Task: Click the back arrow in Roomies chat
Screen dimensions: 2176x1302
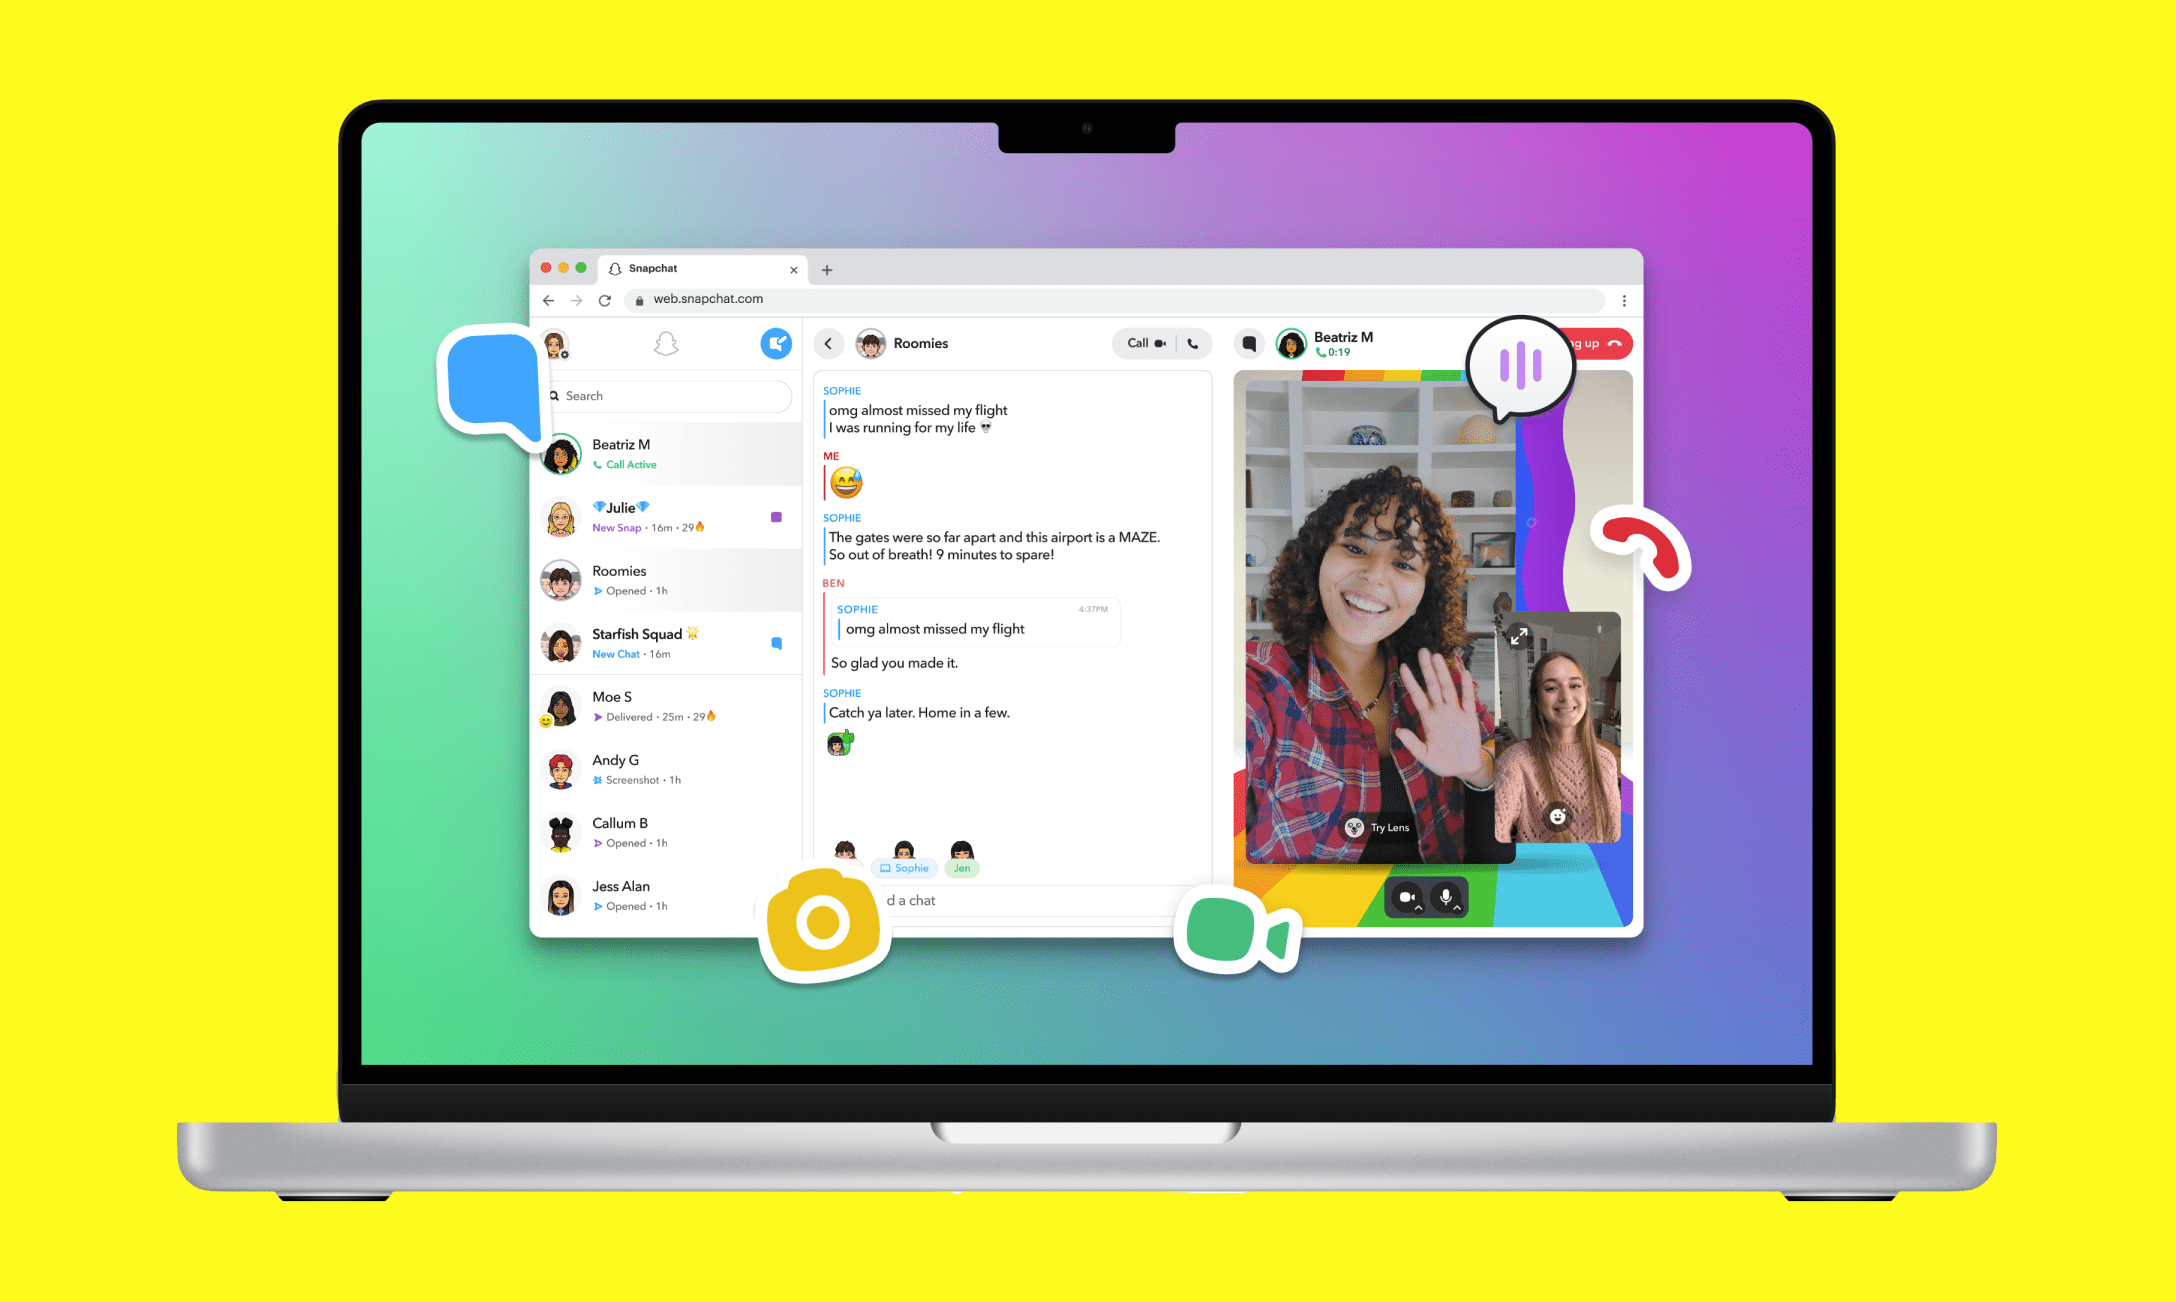Action: pos(828,344)
